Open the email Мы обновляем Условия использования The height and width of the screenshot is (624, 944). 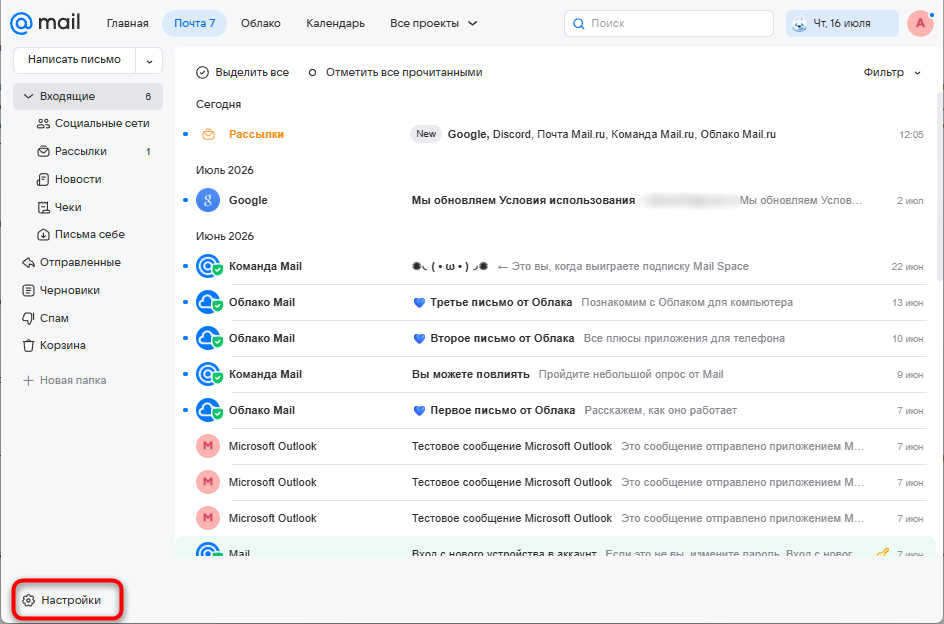pyautogui.click(x=553, y=200)
